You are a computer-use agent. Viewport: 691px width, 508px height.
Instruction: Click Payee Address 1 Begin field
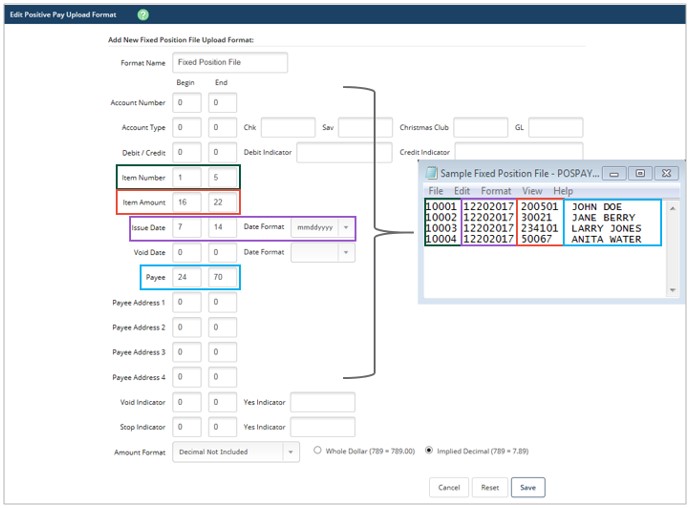point(187,302)
